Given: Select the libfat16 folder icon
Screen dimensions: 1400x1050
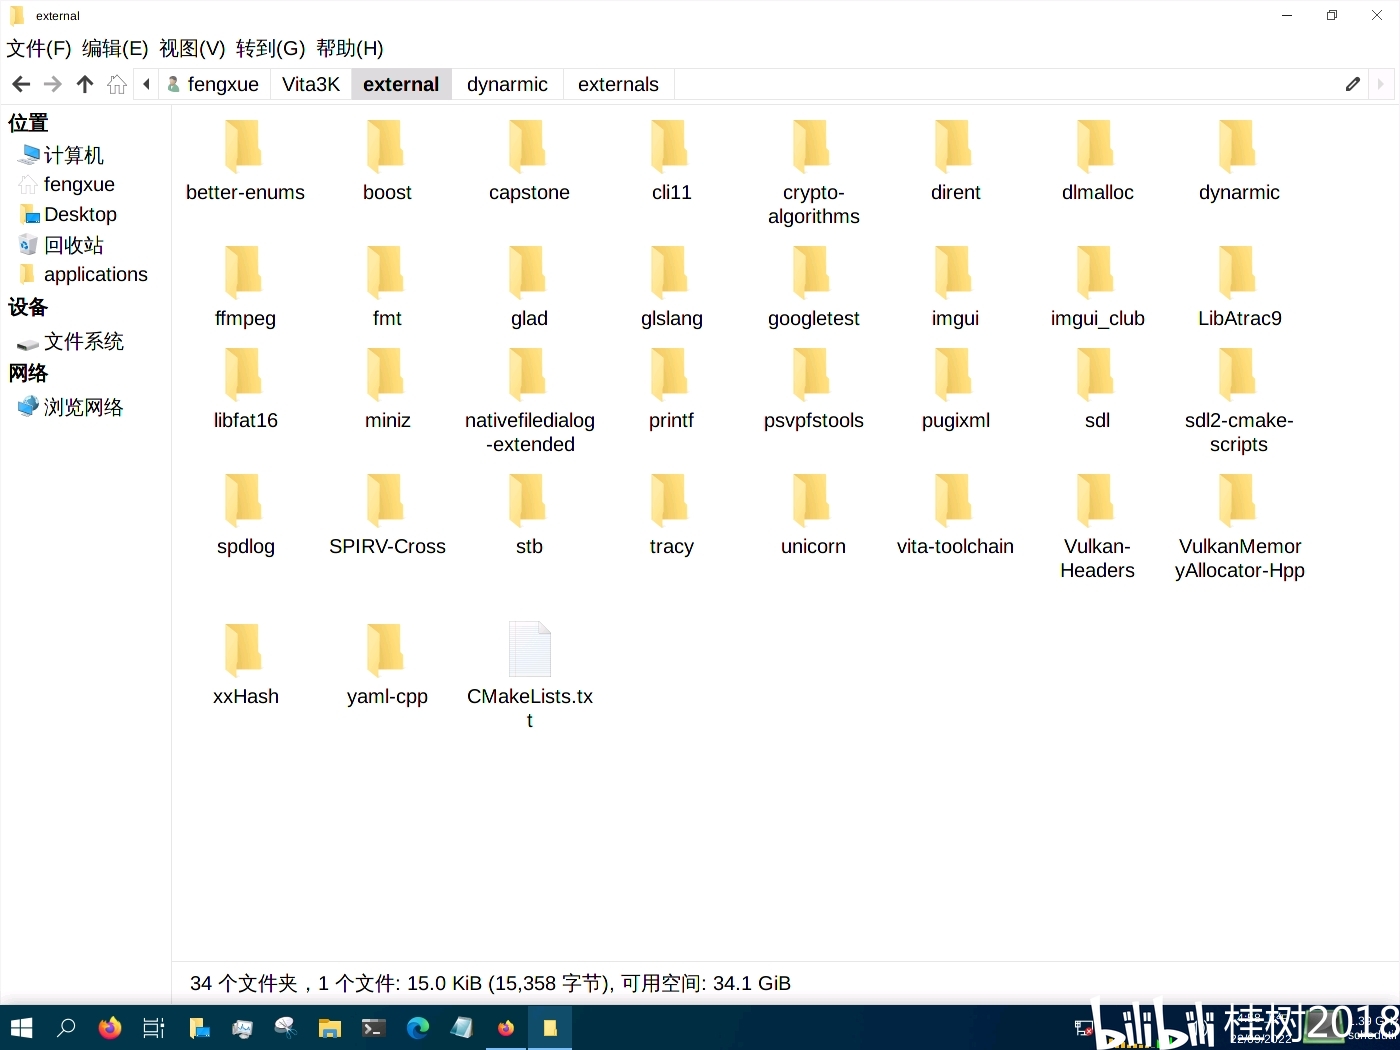Looking at the screenshot, I should 244,374.
